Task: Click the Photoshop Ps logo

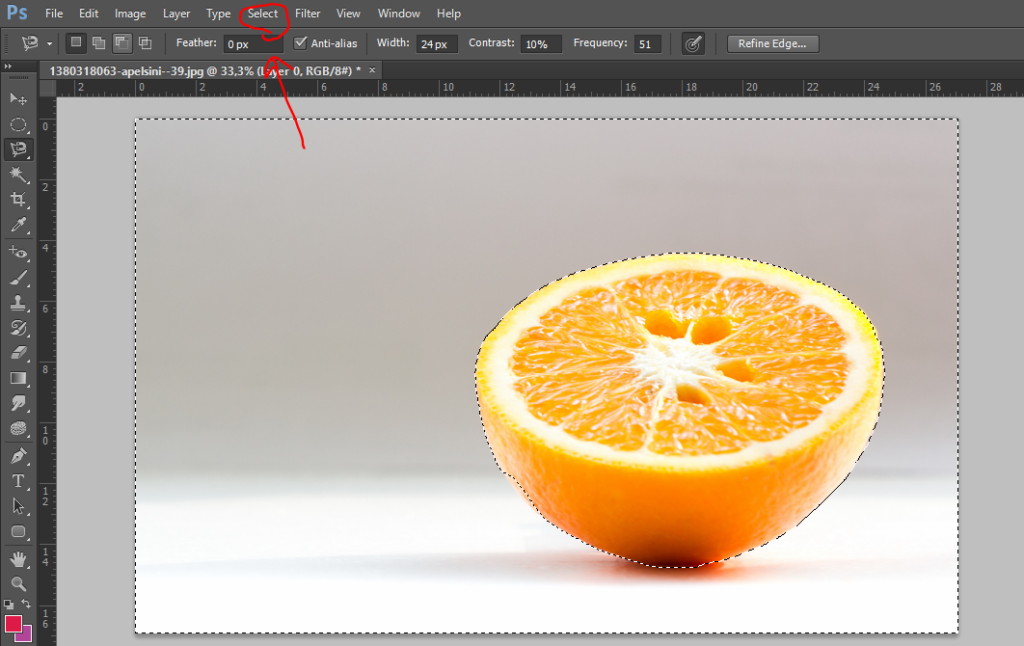Action: [17, 13]
